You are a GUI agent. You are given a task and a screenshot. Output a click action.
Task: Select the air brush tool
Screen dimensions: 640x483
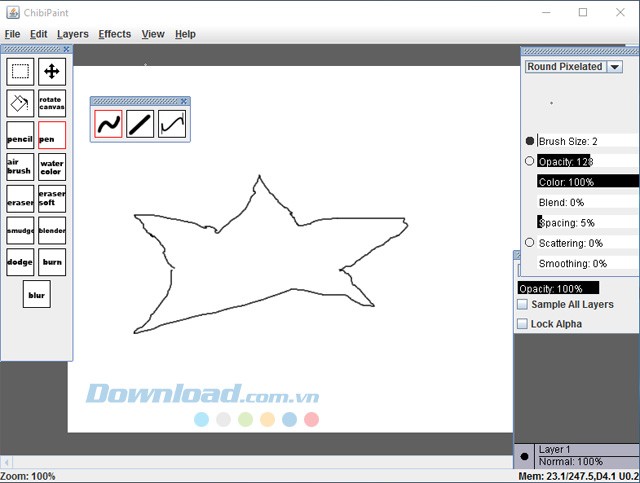pyautogui.click(x=20, y=167)
